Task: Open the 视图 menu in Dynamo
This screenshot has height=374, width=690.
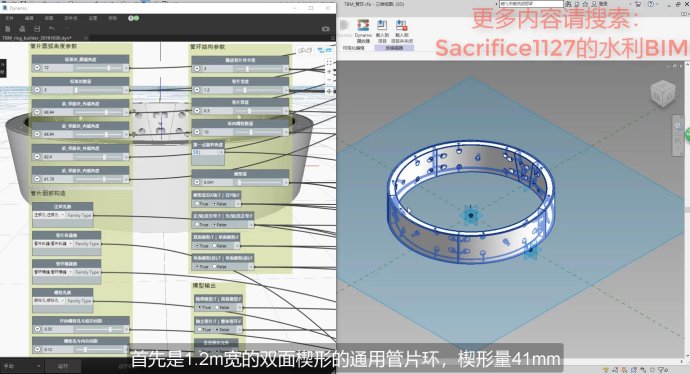Action: coord(49,18)
